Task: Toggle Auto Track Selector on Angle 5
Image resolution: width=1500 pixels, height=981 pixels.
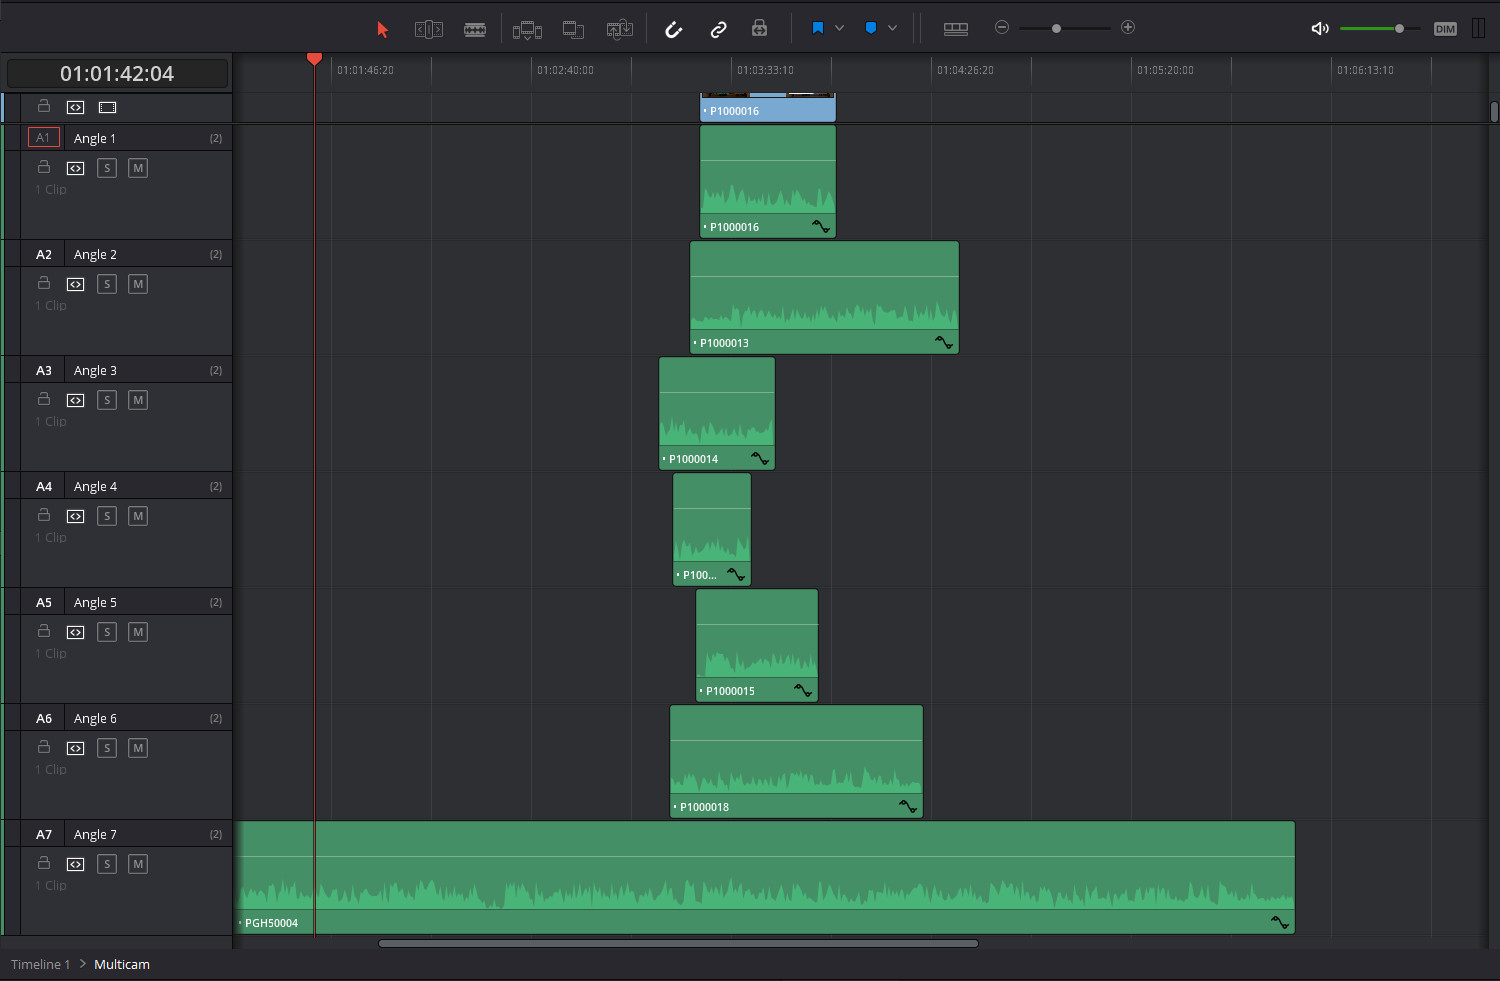Action: pos(75,632)
